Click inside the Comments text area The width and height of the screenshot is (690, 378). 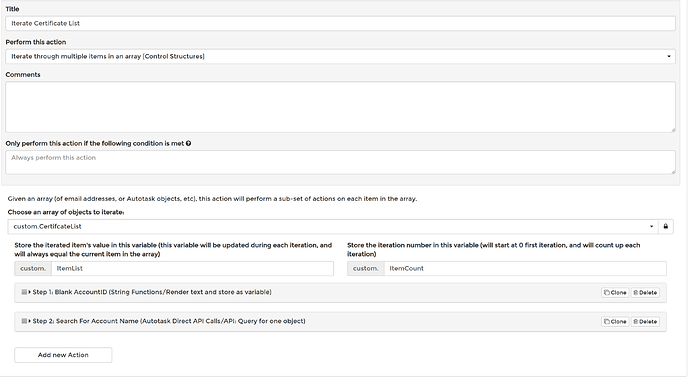pyautogui.click(x=340, y=107)
